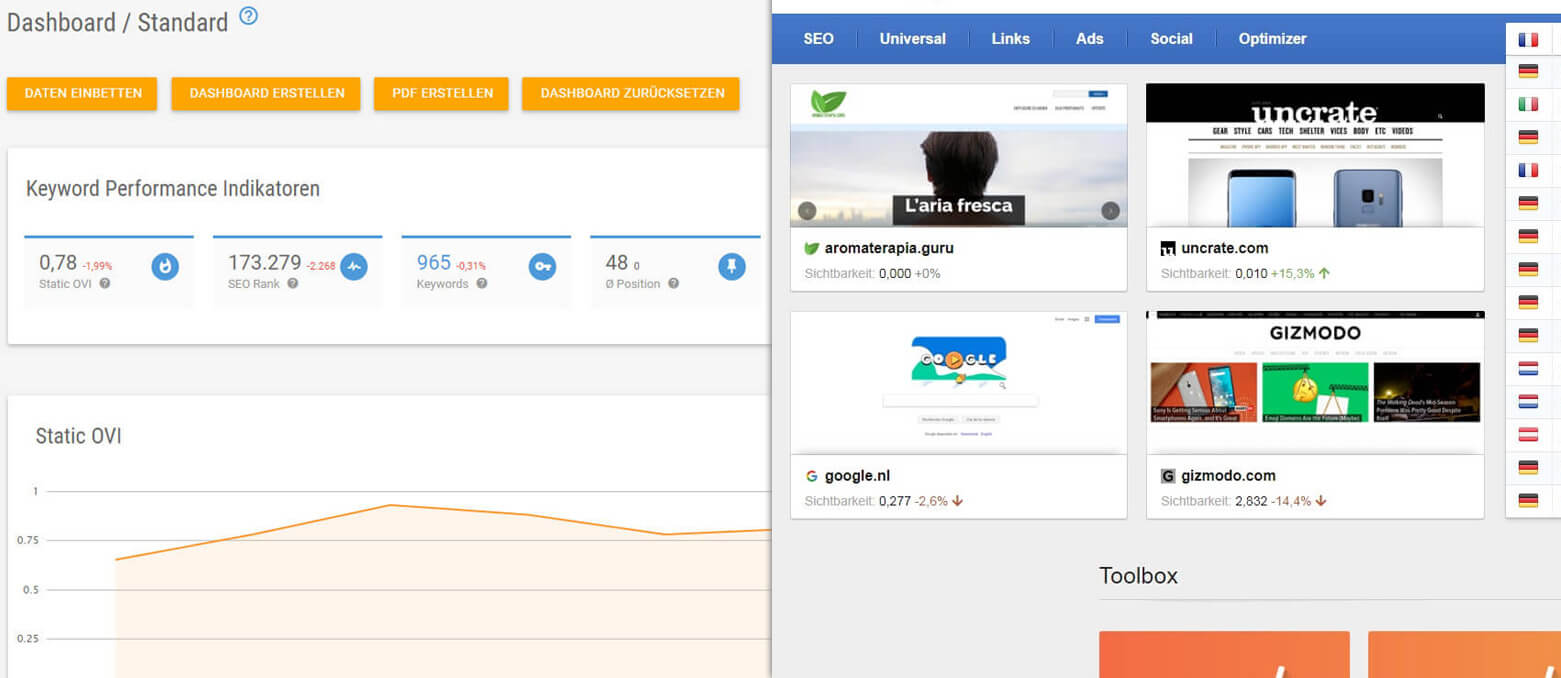Click next arrow on aromaterapia.guru preview

(x=1110, y=211)
